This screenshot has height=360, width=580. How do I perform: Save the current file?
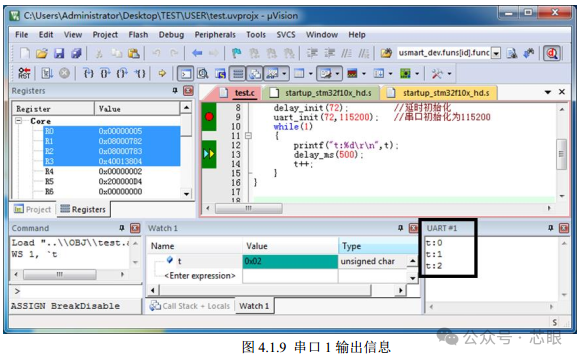pos(59,53)
